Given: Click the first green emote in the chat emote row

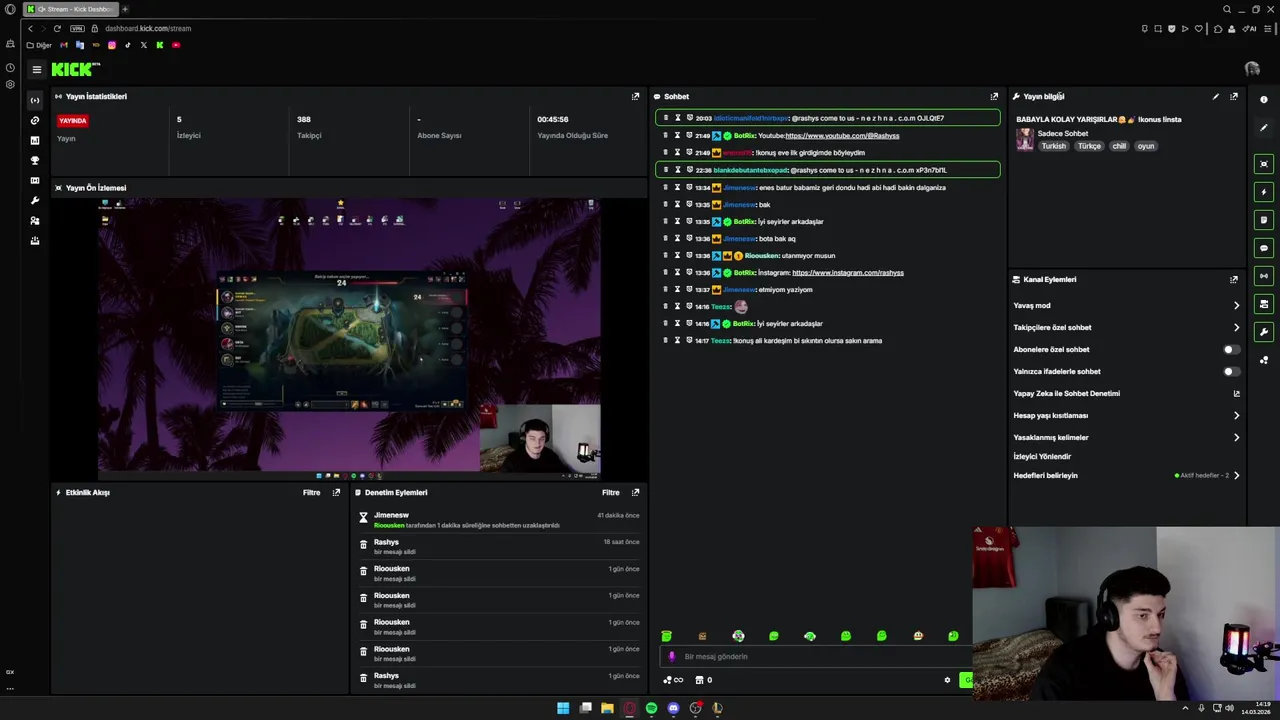Looking at the screenshot, I should [667, 636].
